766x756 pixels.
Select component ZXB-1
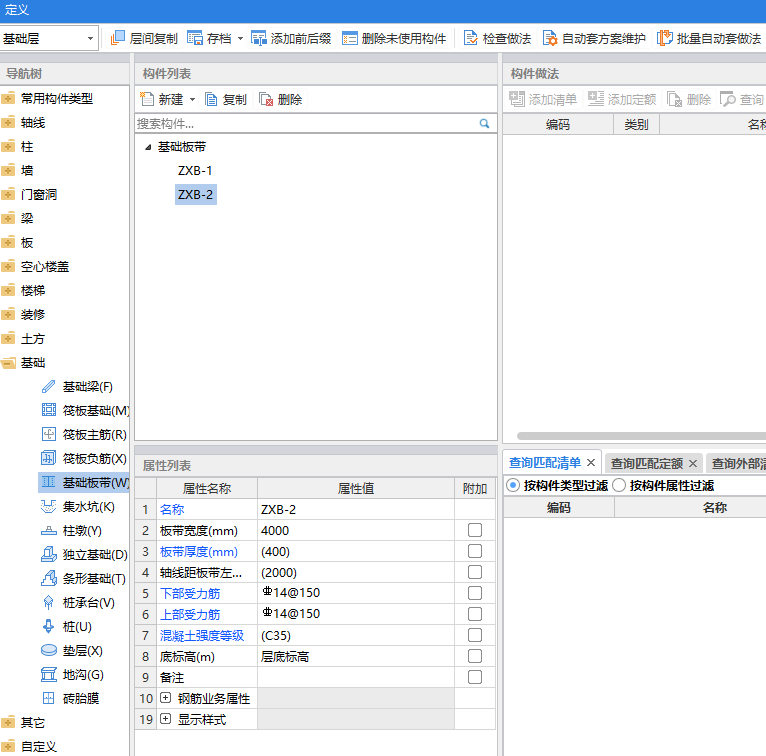(x=195, y=170)
